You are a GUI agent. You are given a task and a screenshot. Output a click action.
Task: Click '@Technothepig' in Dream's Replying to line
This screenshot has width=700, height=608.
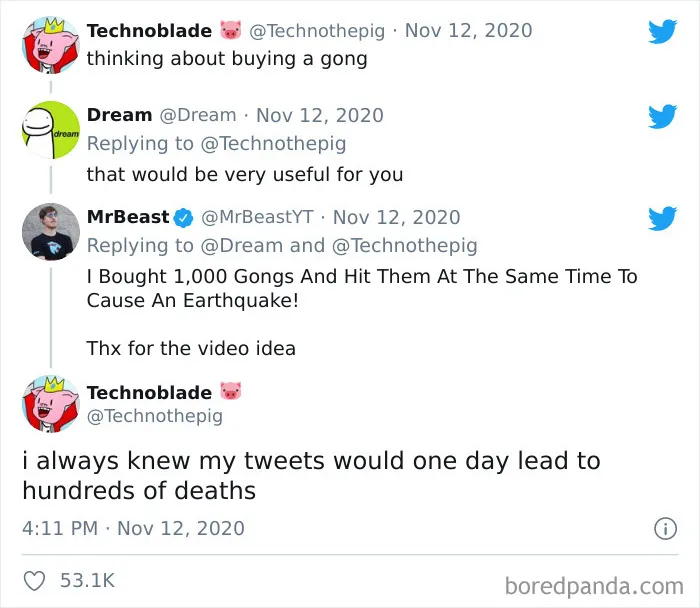273,144
